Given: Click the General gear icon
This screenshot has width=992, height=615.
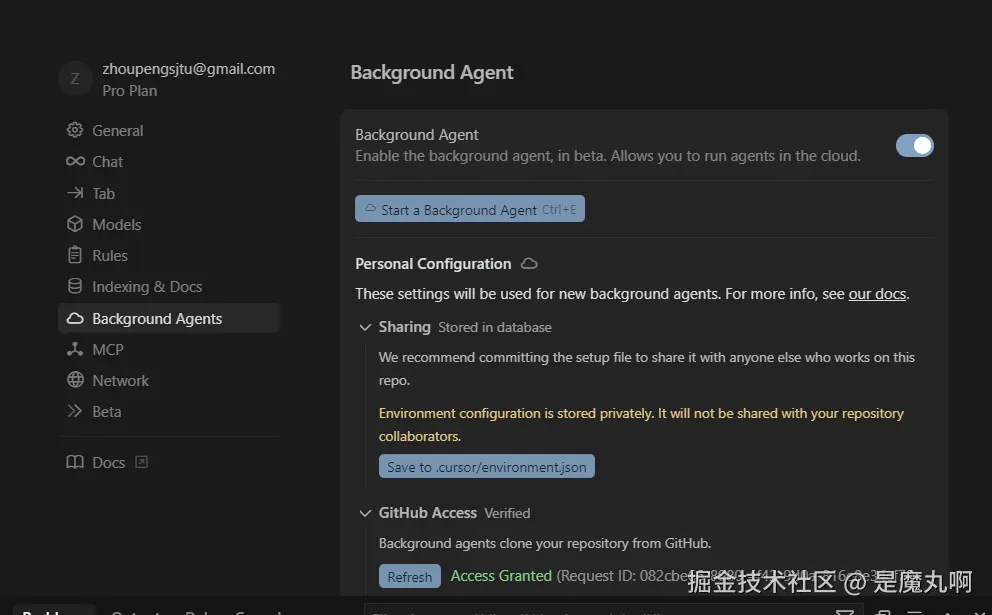Looking at the screenshot, I should tap(75, 130).
